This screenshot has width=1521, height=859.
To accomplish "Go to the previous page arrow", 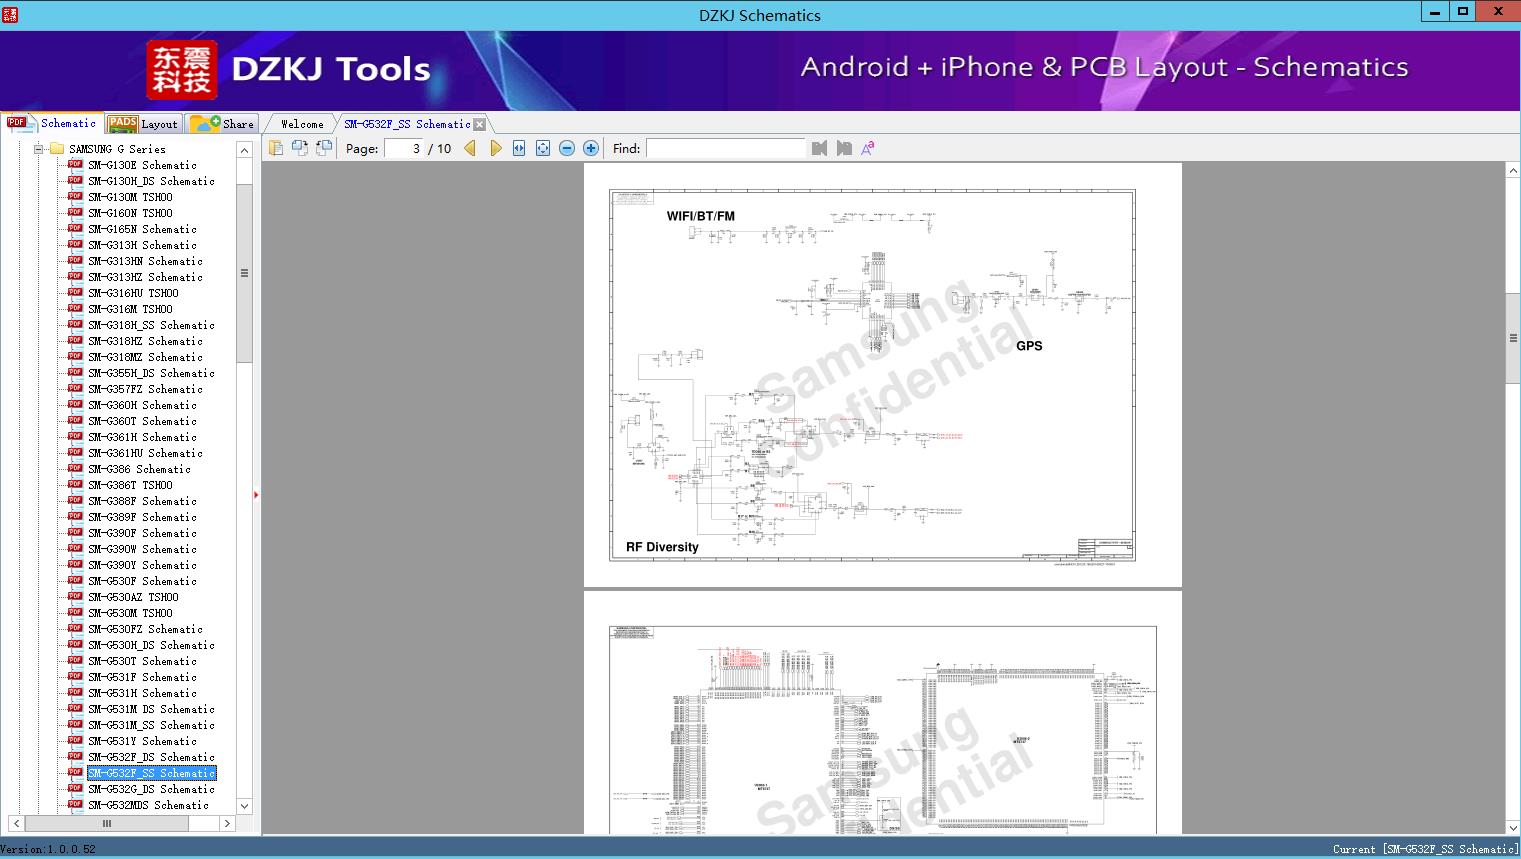I will [x=470, y=148].
